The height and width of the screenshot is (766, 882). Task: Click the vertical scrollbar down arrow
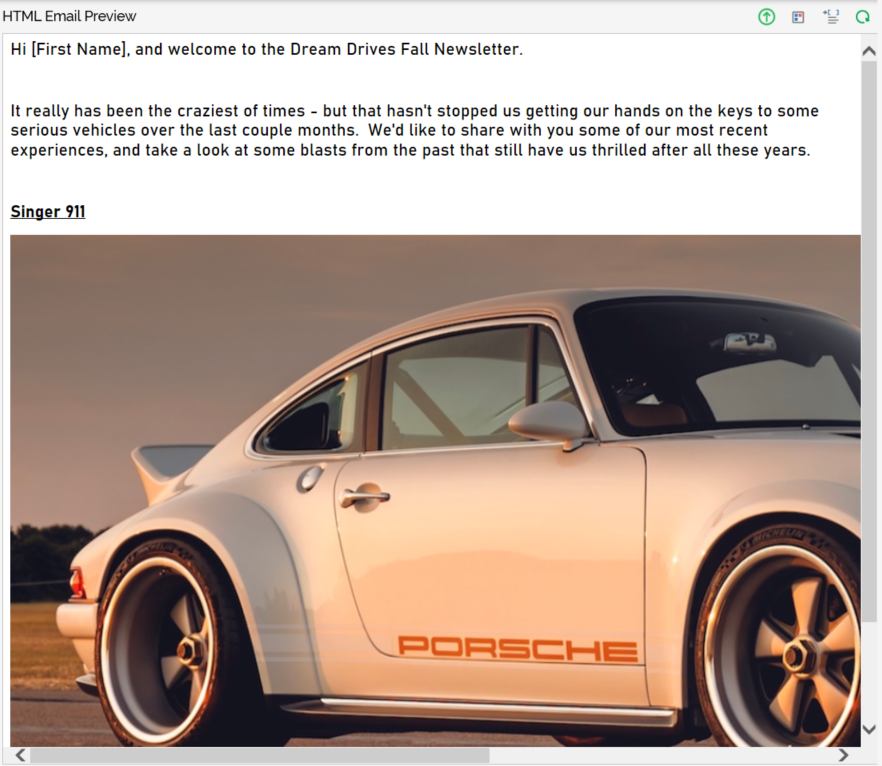tap(868, 729)
